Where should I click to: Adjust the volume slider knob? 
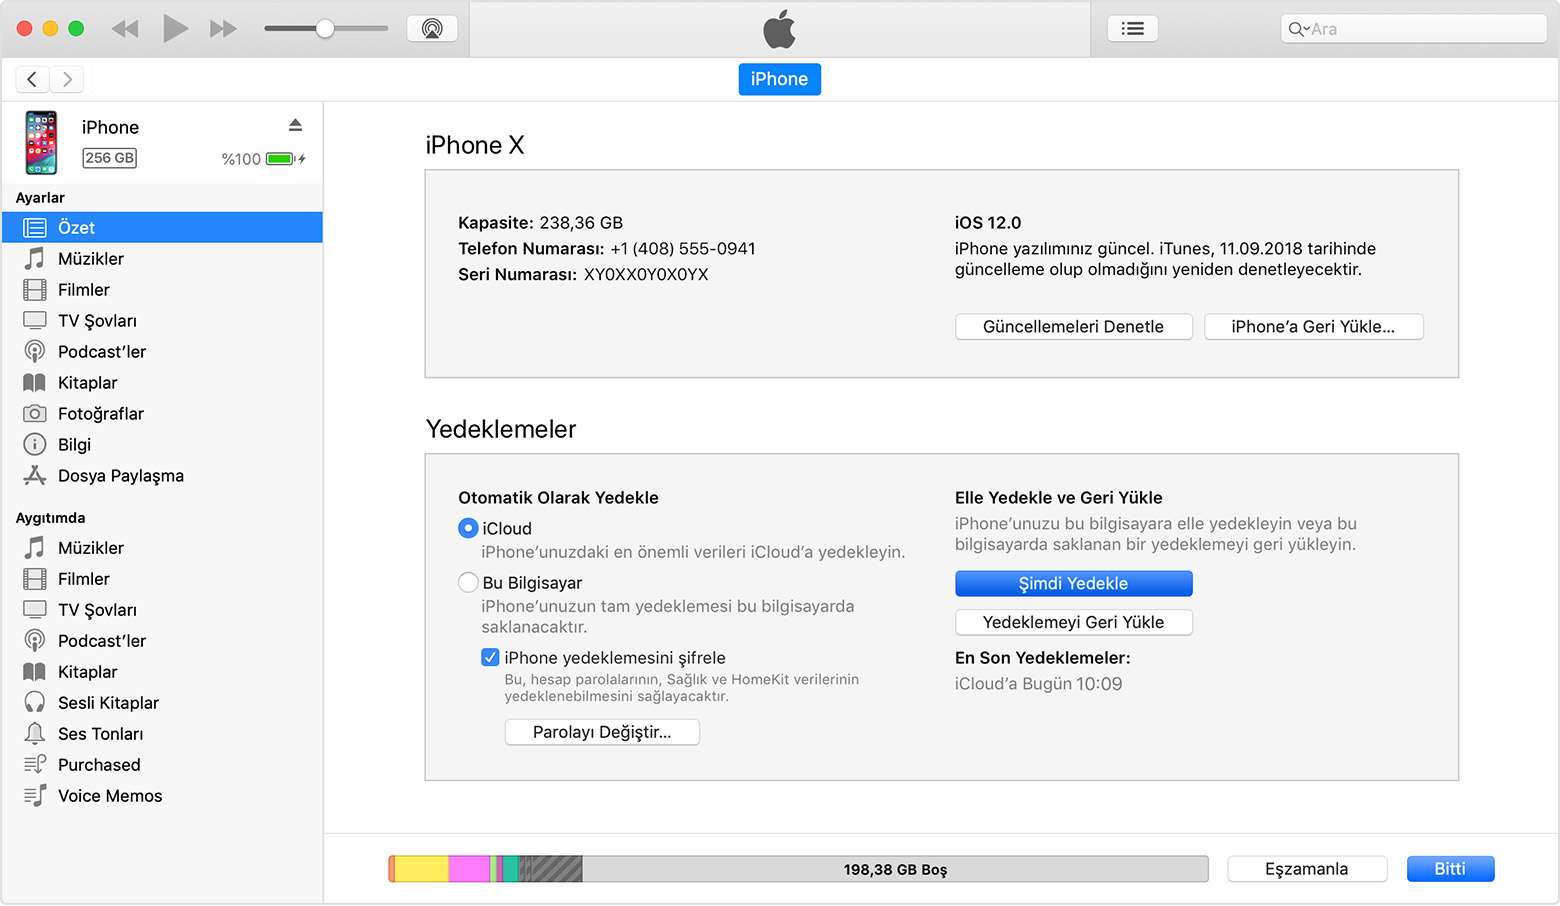(x=325, y=28)
